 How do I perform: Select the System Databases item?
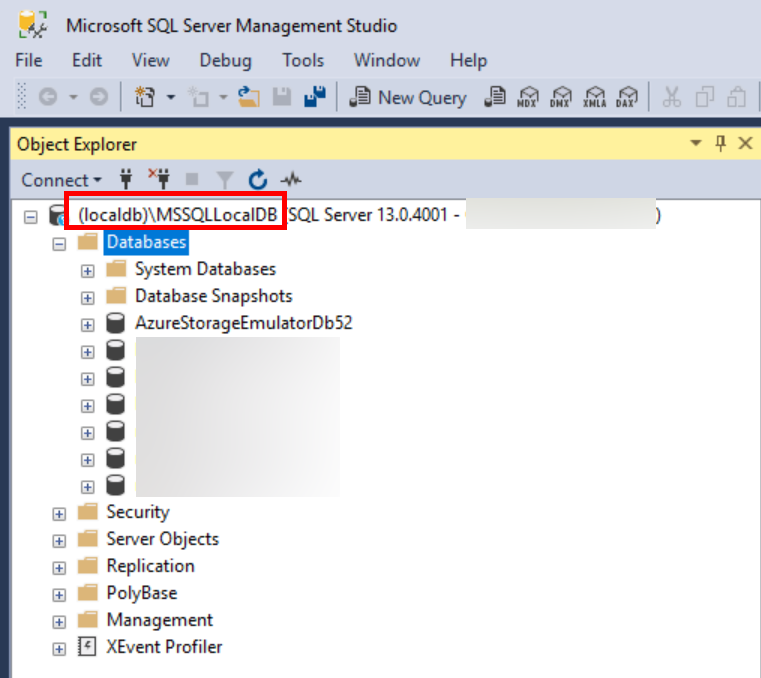click(x=205, y=269)
